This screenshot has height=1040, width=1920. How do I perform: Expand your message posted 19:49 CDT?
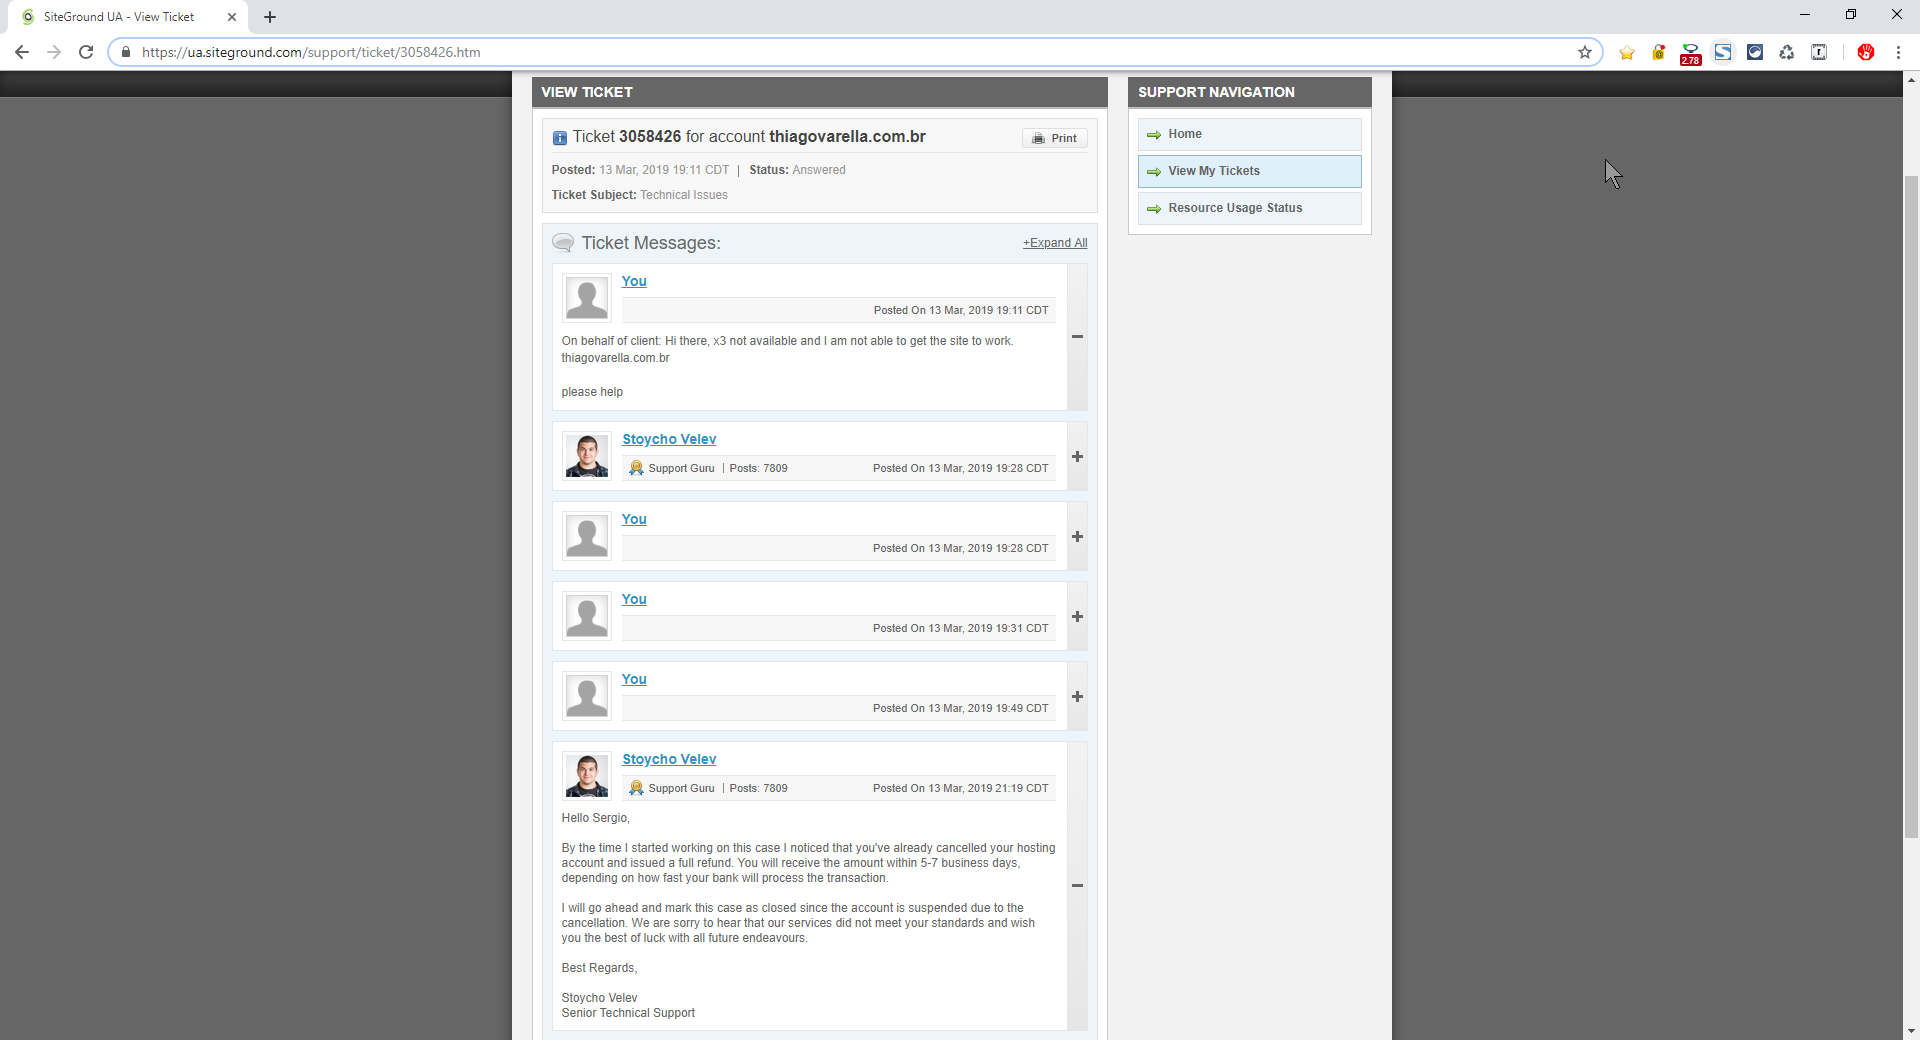pos(1077,697)
